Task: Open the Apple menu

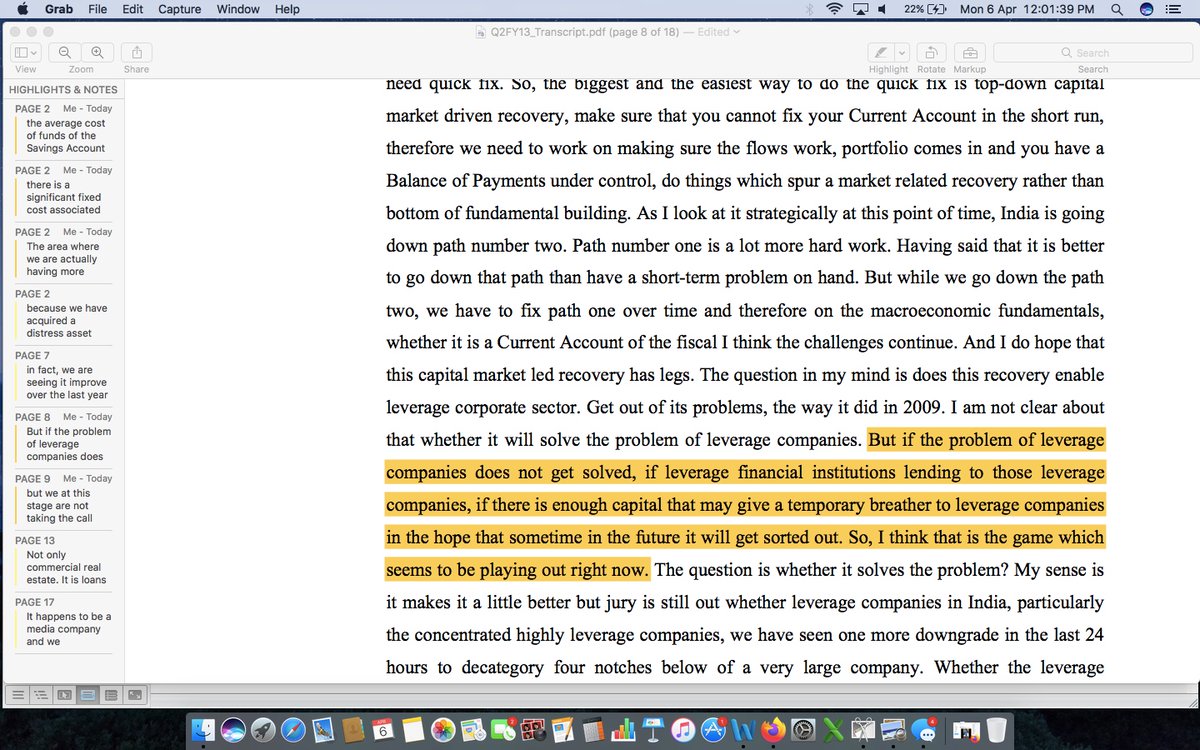Action: 22,9
